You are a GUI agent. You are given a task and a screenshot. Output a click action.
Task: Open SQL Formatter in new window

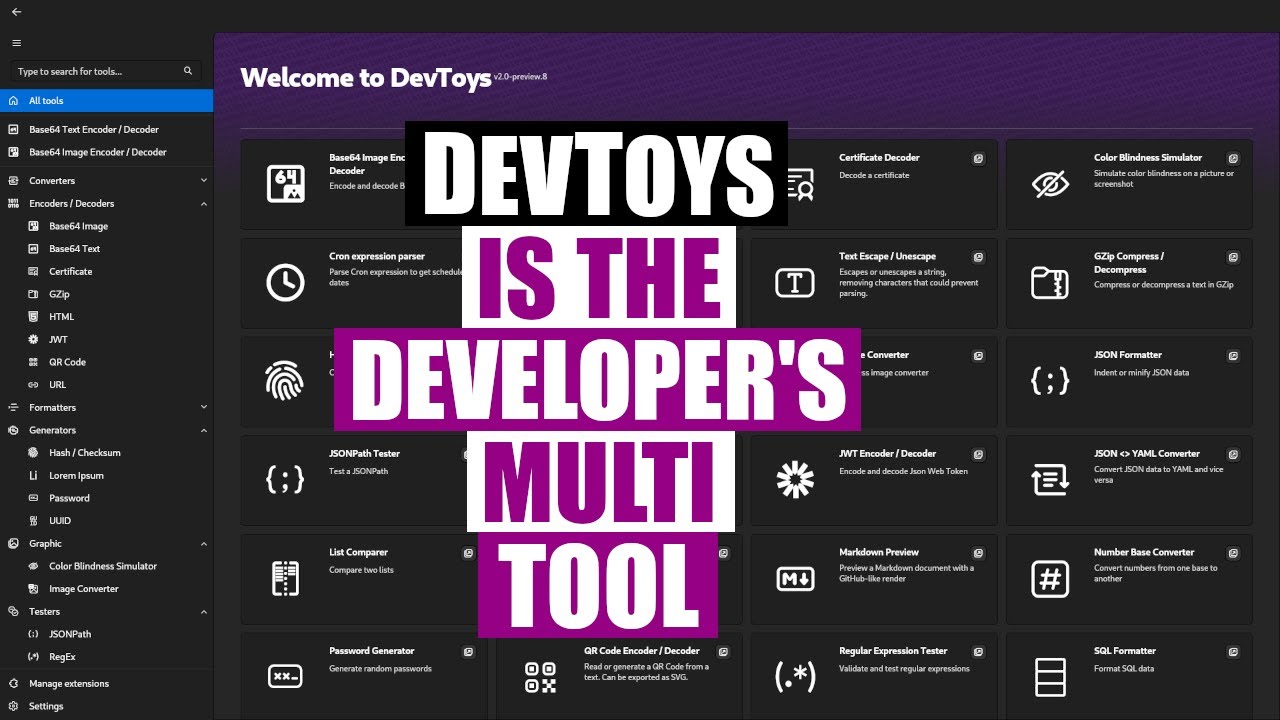1234,651
